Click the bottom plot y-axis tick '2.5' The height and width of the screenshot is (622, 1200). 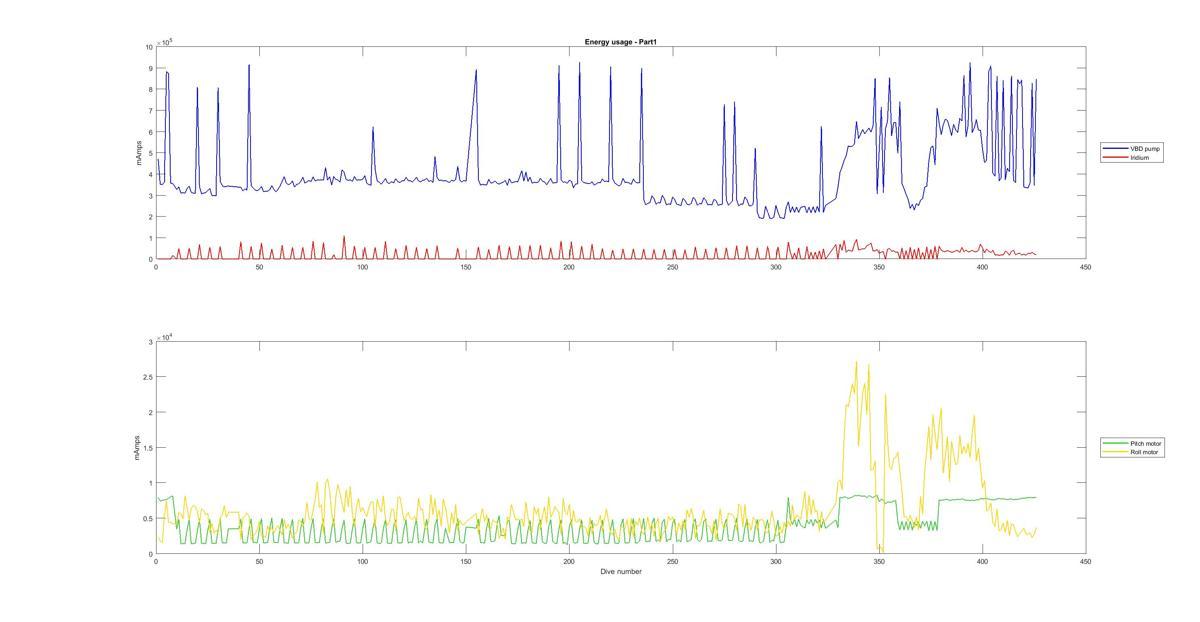[148, 377]
